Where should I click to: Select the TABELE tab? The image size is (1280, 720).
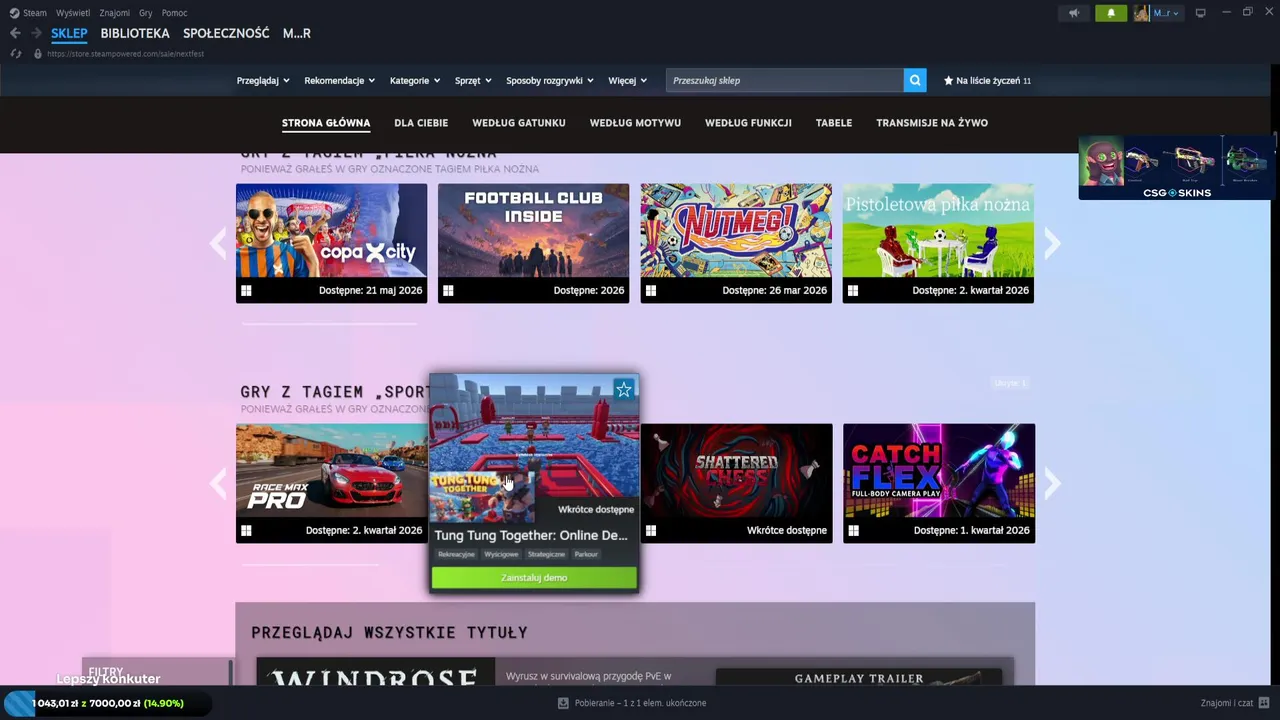coord(834,123)
